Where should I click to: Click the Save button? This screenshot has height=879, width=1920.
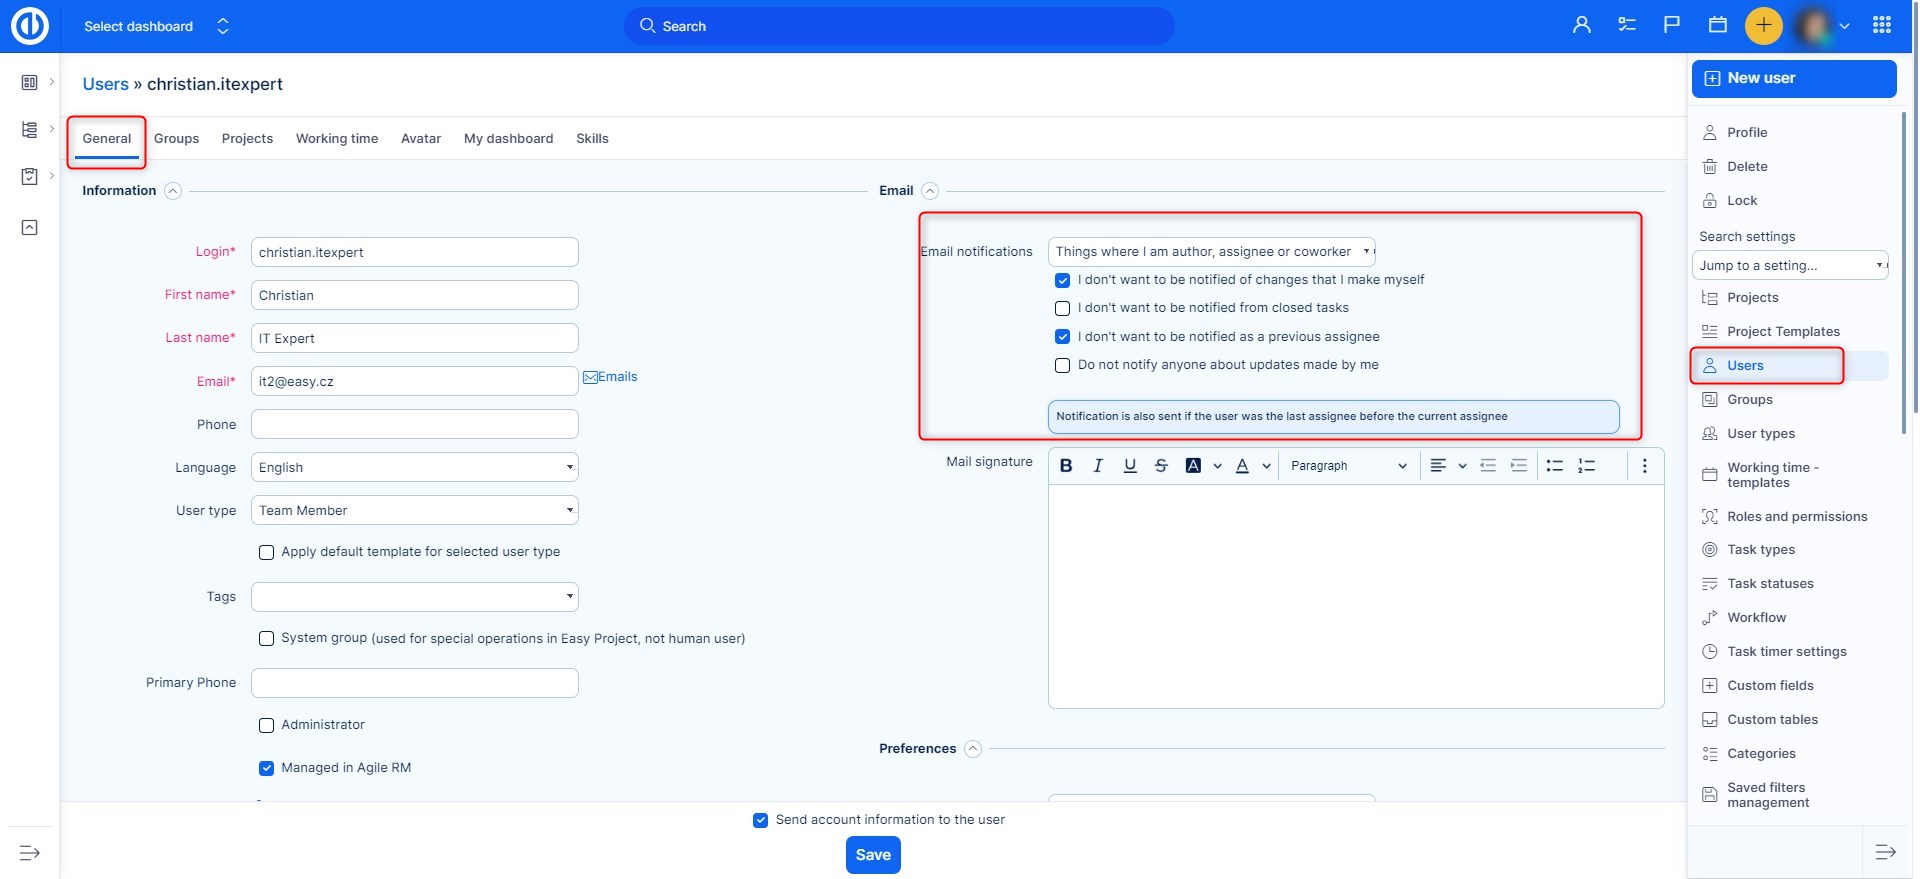[873, 855]
